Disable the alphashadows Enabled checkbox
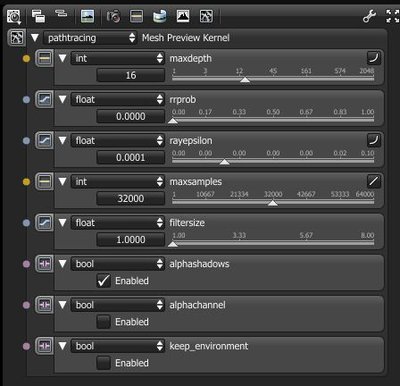Screen dimensions: 400x386 tap(103, 281)
